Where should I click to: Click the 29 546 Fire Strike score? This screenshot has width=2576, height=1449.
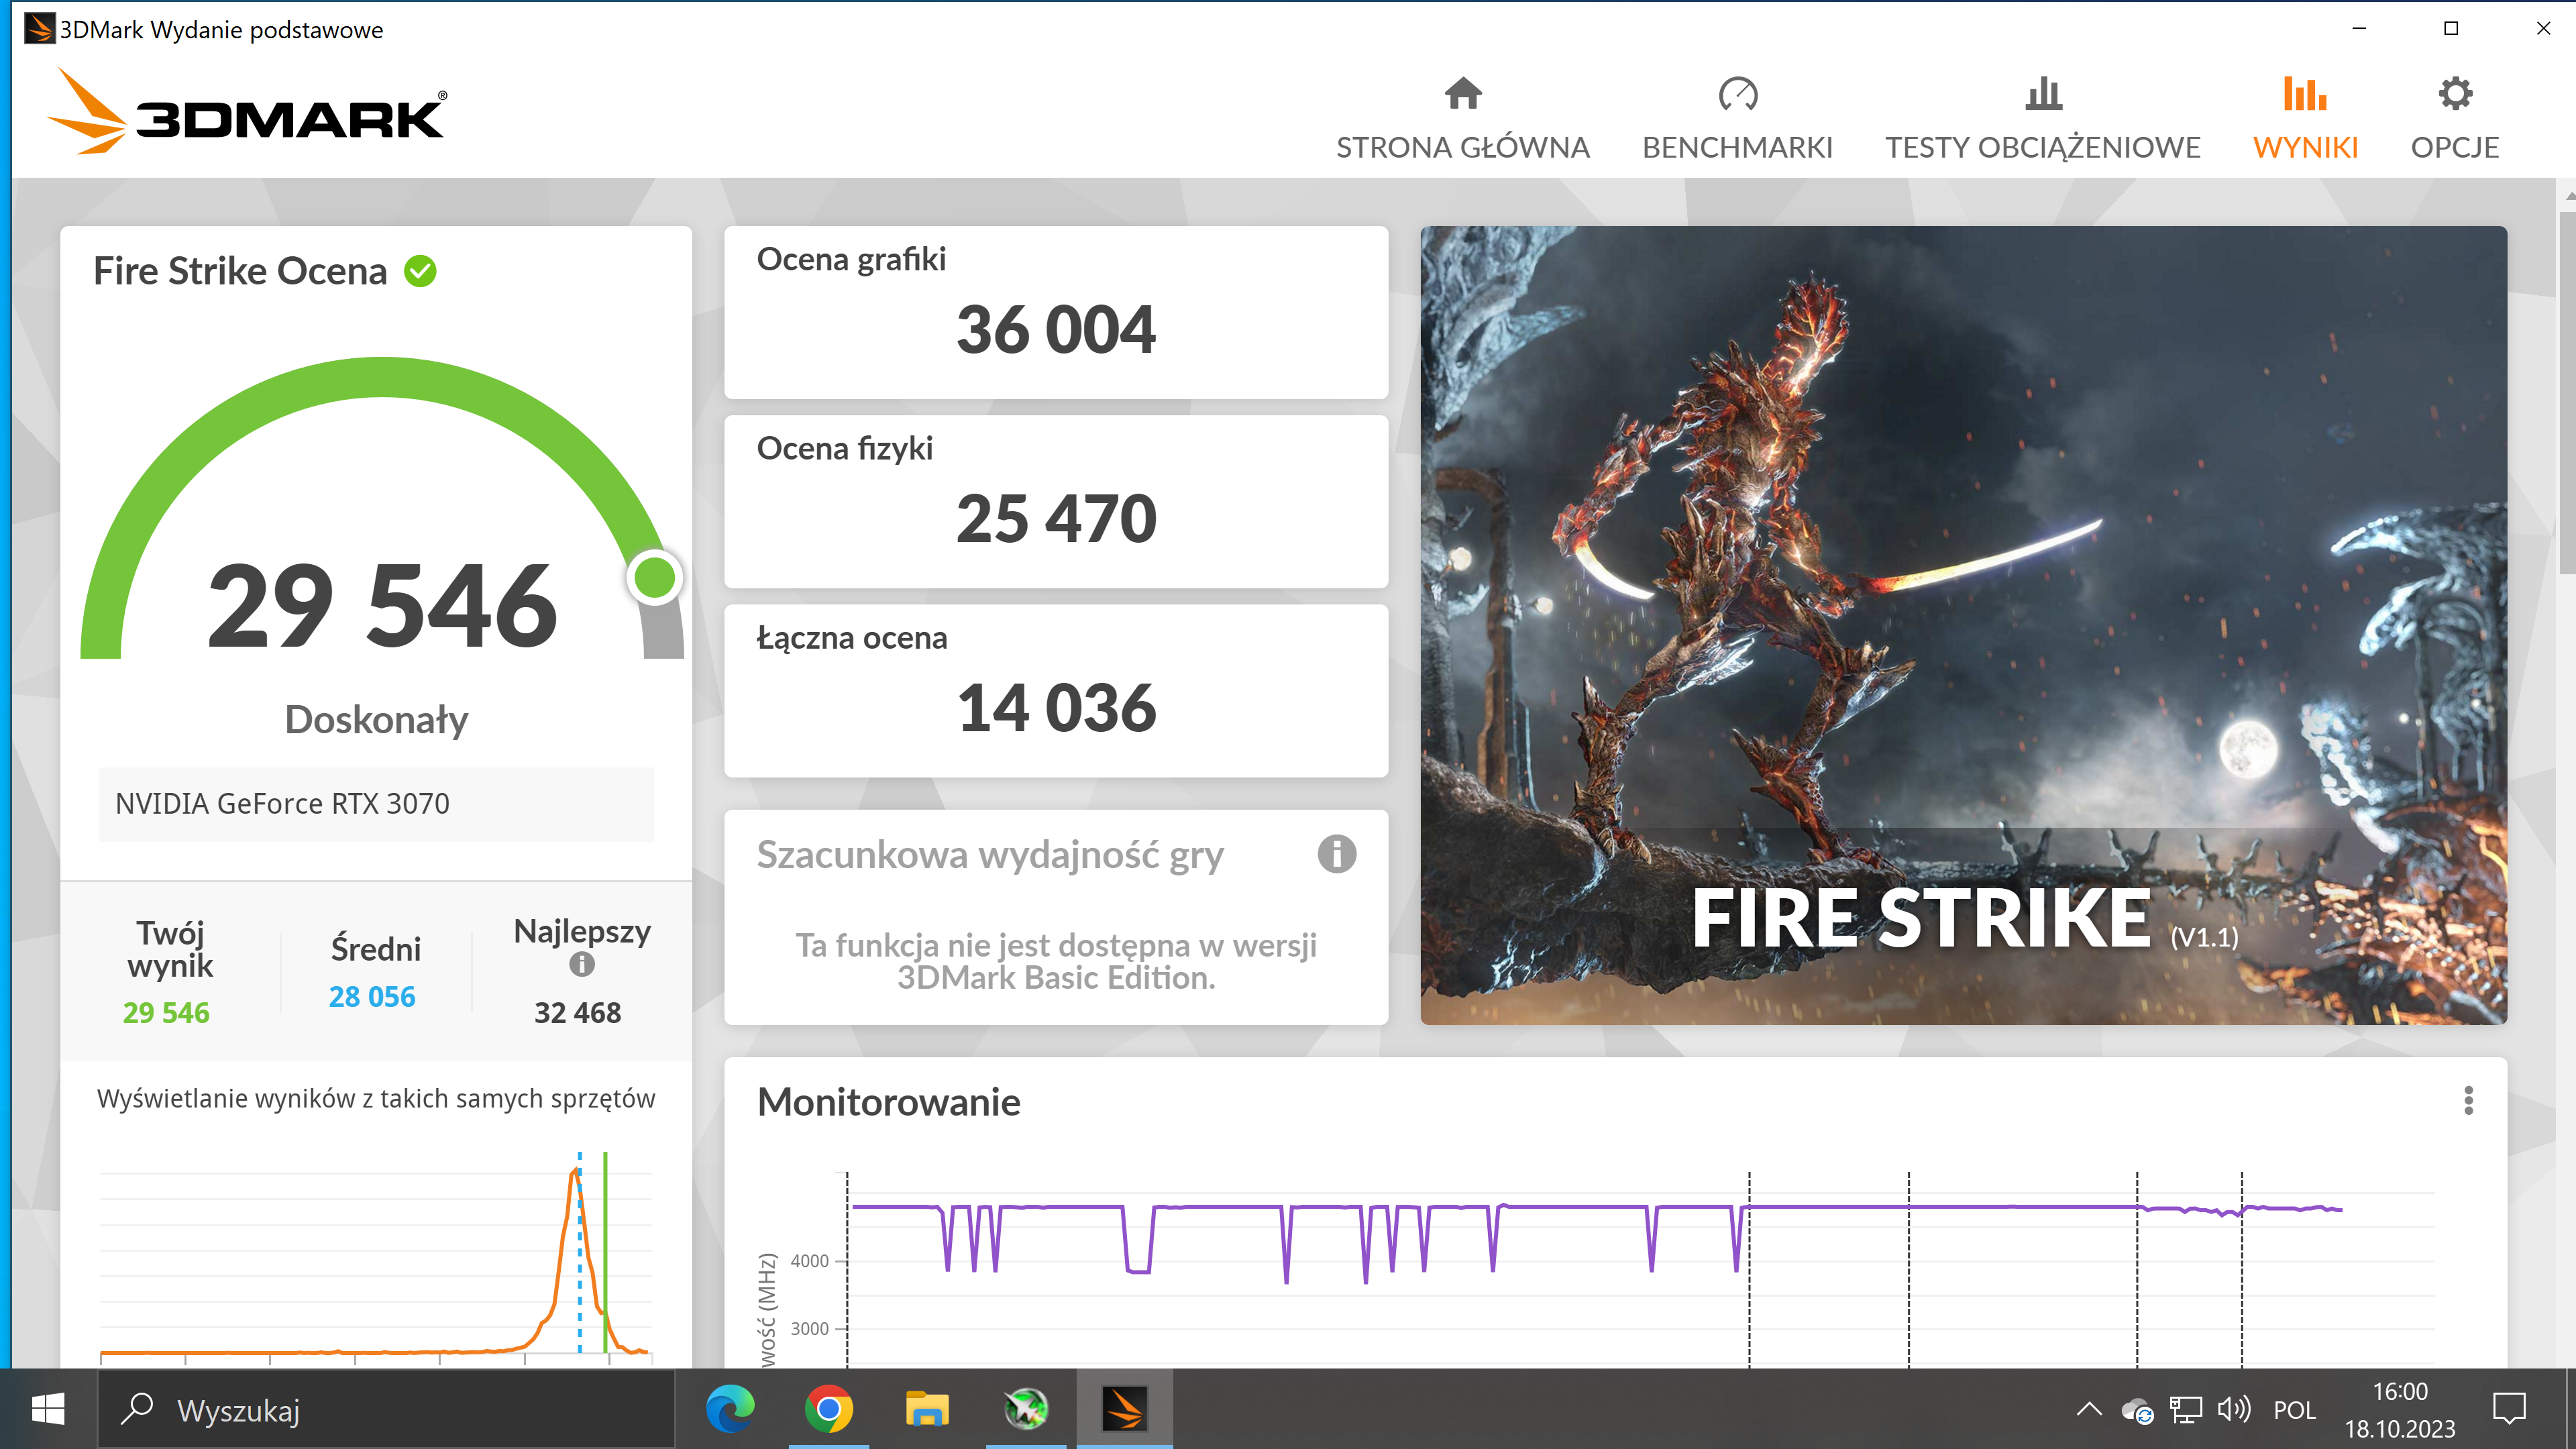tap(382, 605)
